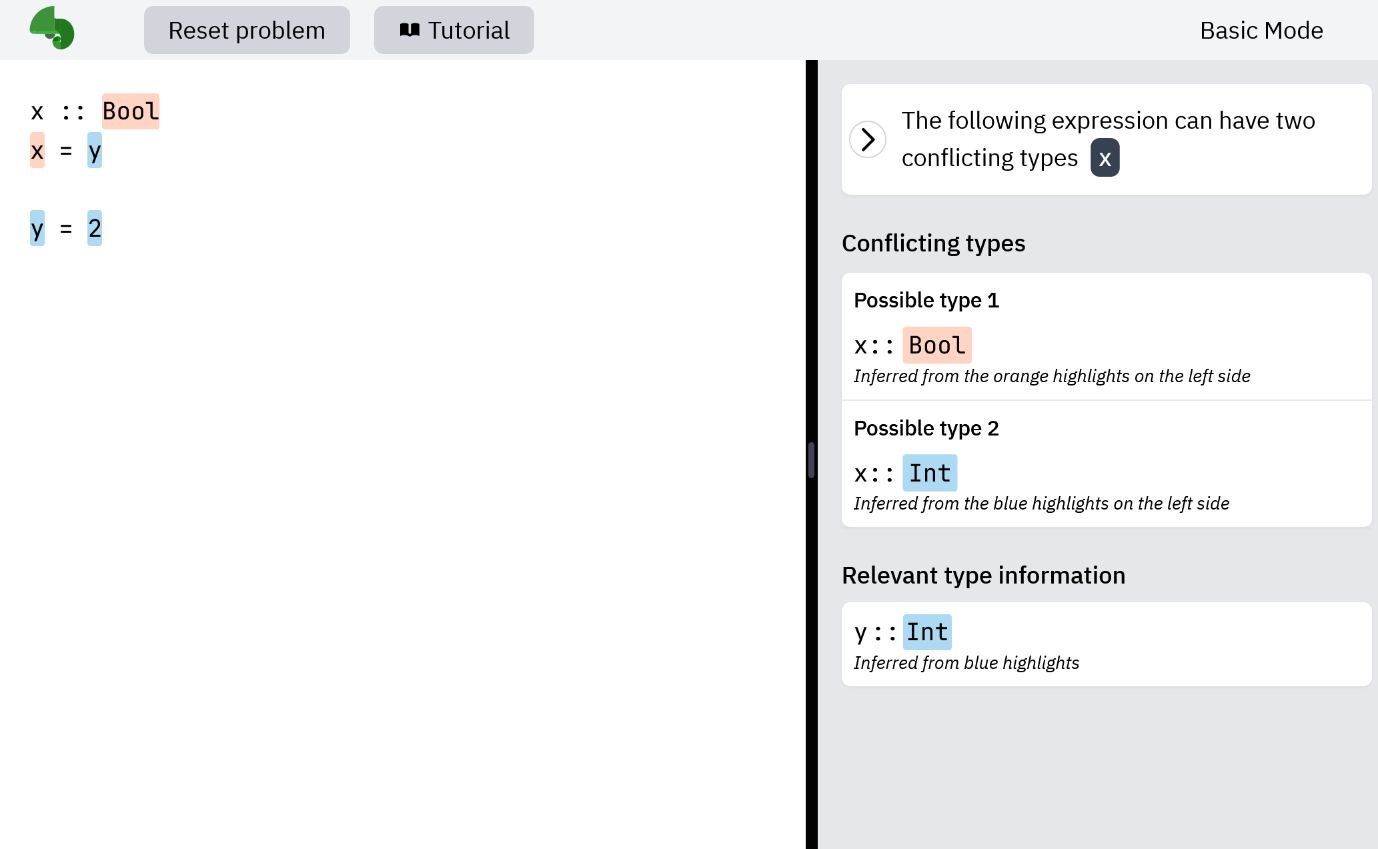Image resolution: width=1378 pixels, height=849 pixels.
Task: Open the Tutorial button
Action: 454,30
